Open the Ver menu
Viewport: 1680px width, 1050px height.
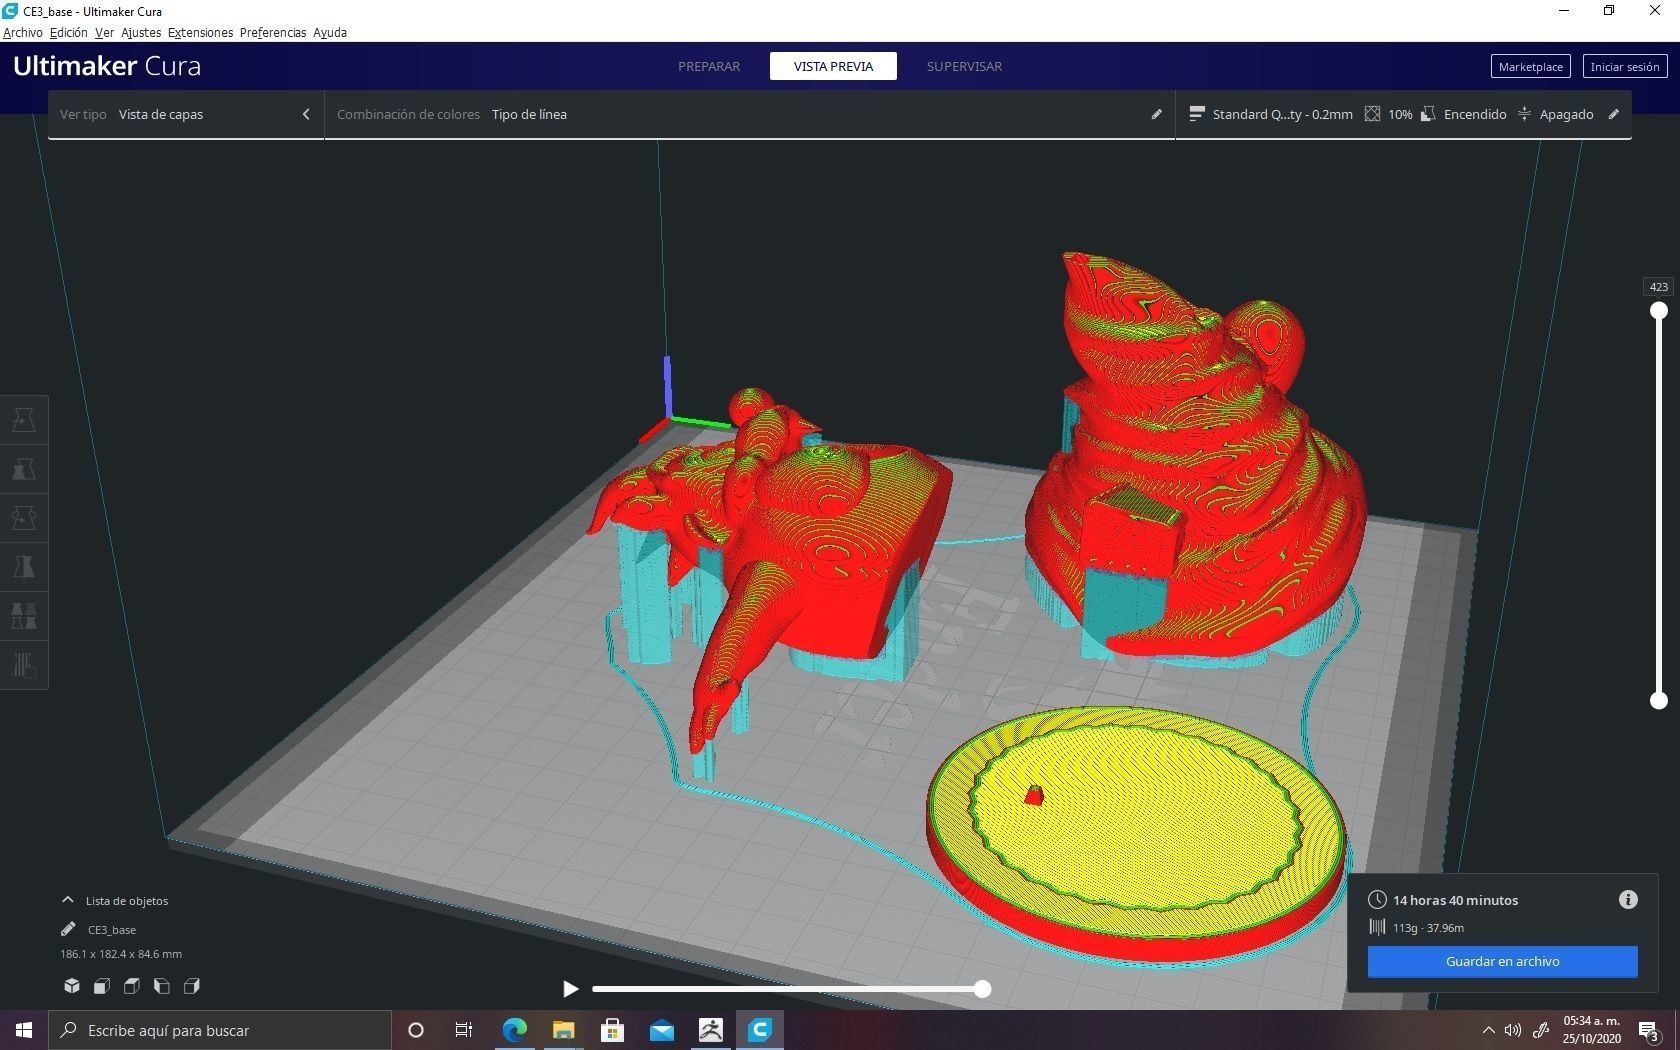pyautogui.click(x=104, y=32)
